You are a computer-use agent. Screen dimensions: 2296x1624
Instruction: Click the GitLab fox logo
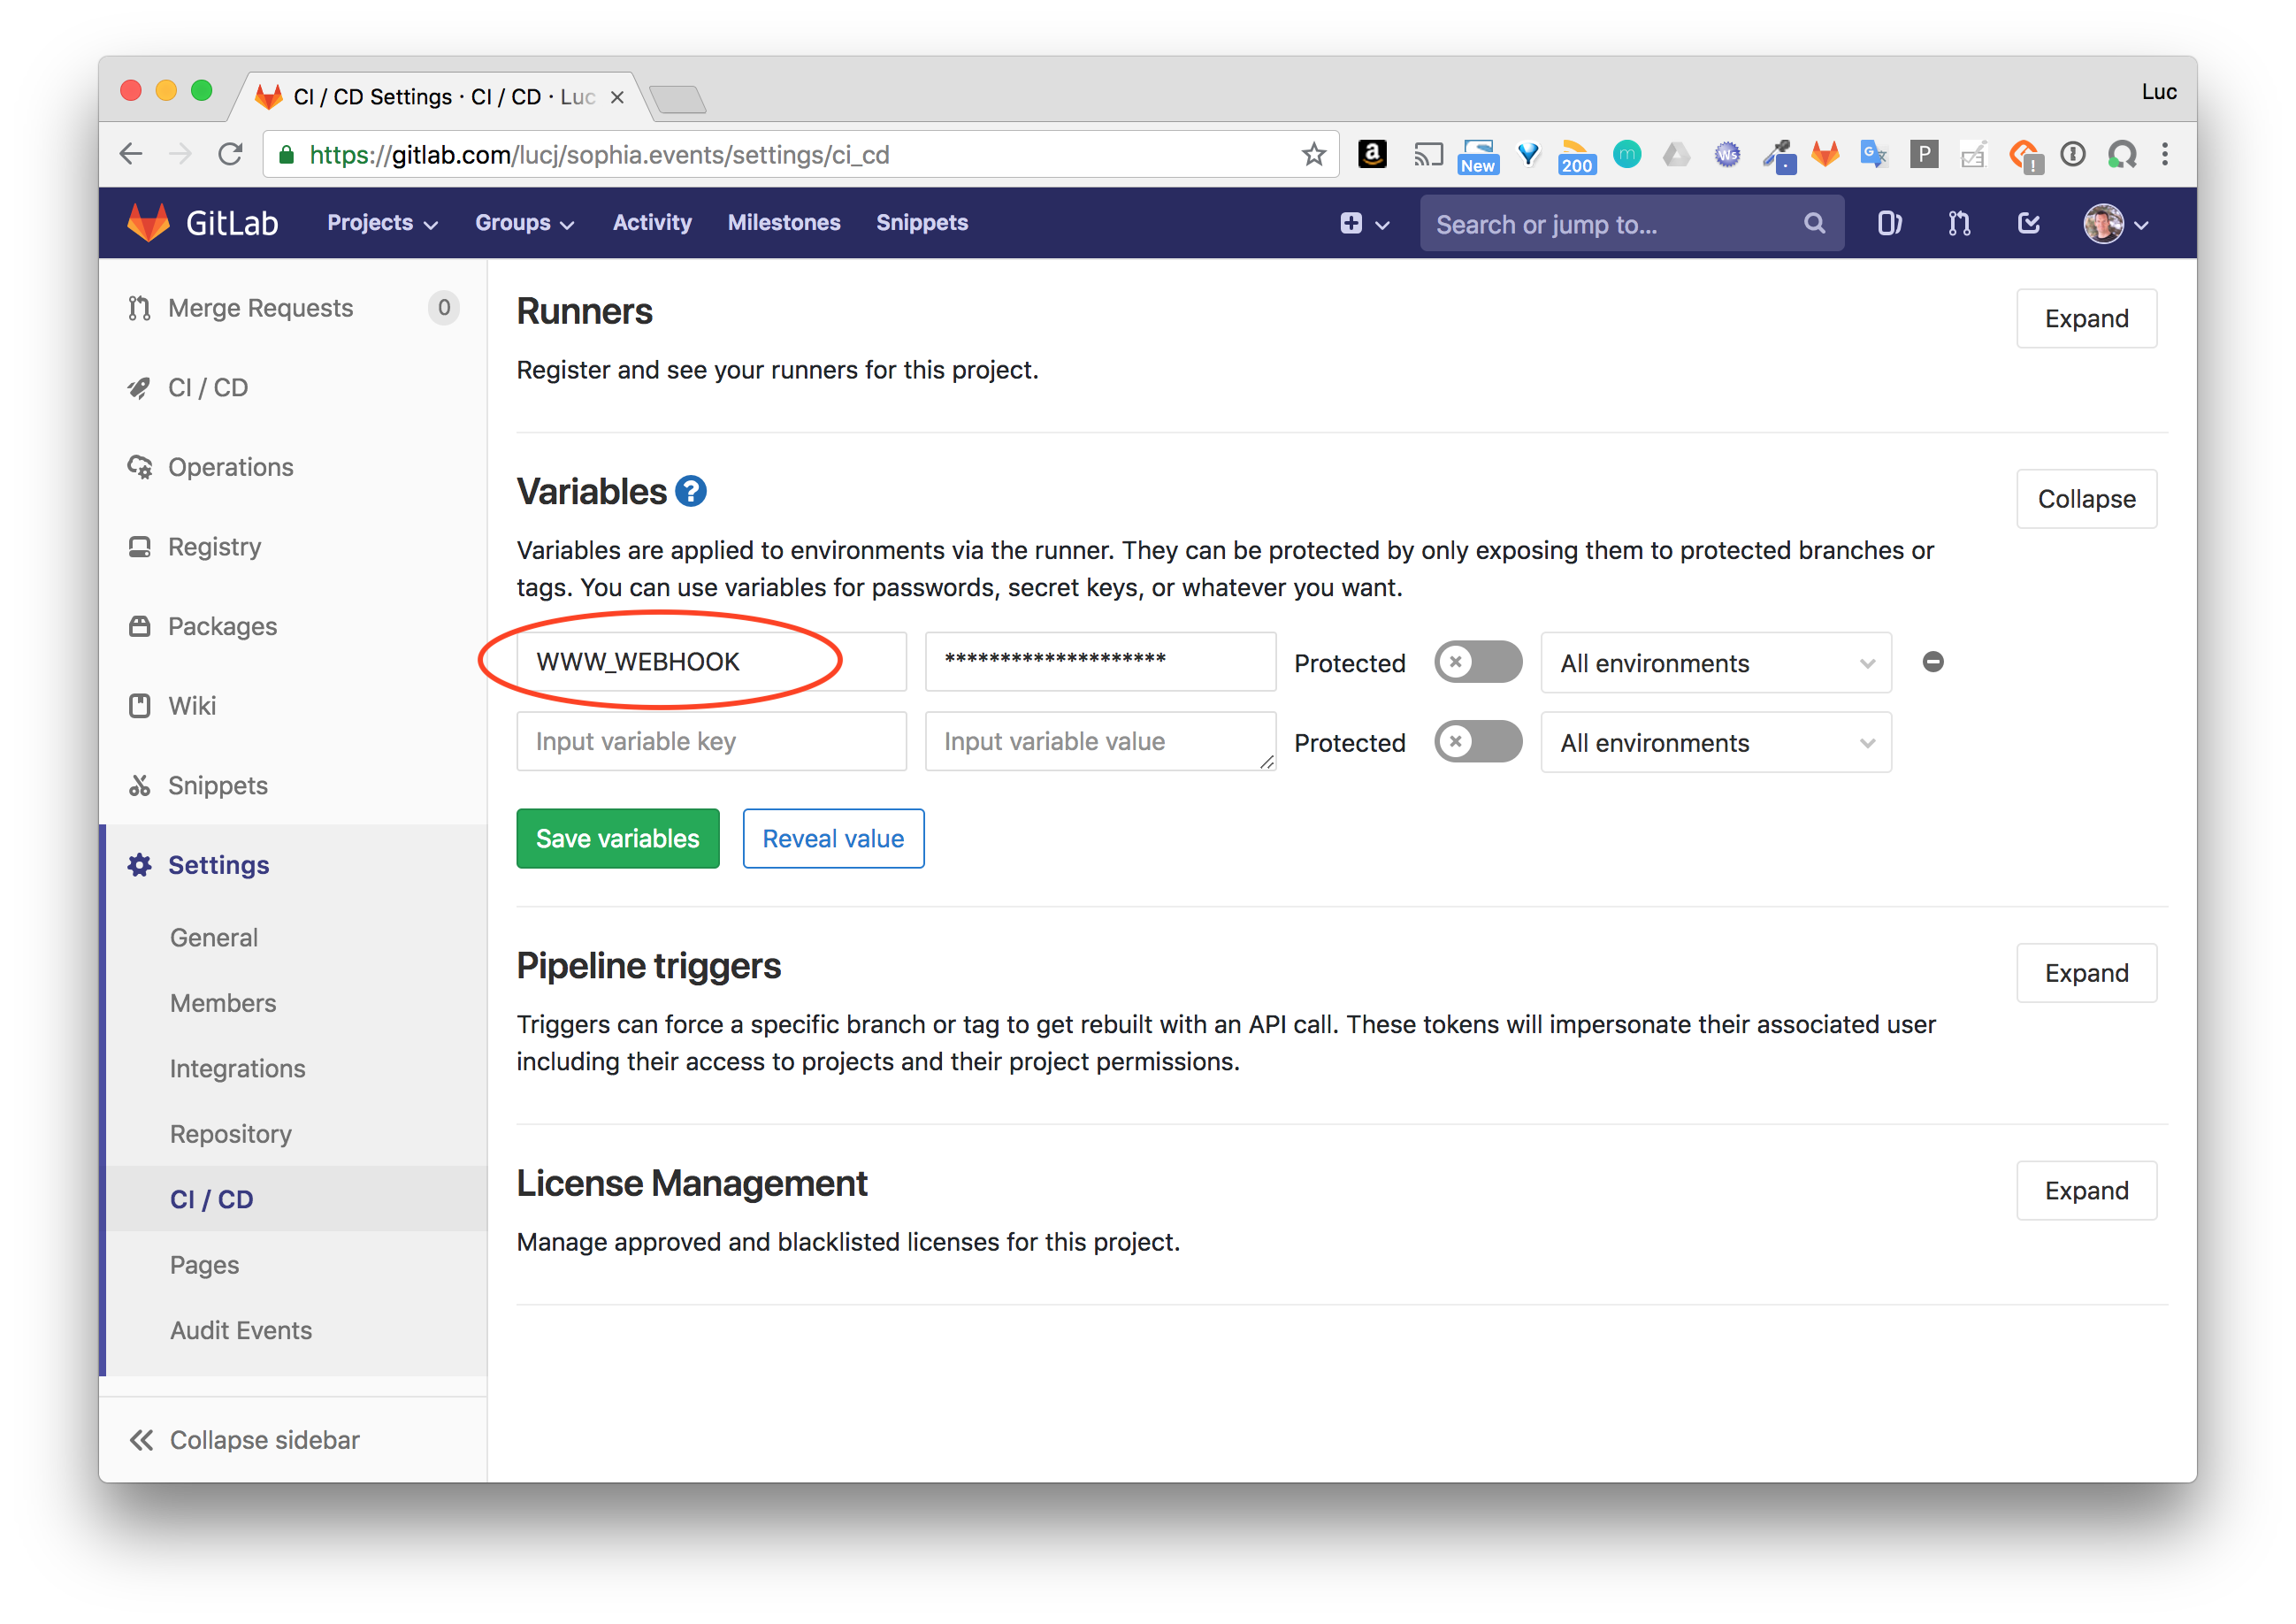point(149,222)
